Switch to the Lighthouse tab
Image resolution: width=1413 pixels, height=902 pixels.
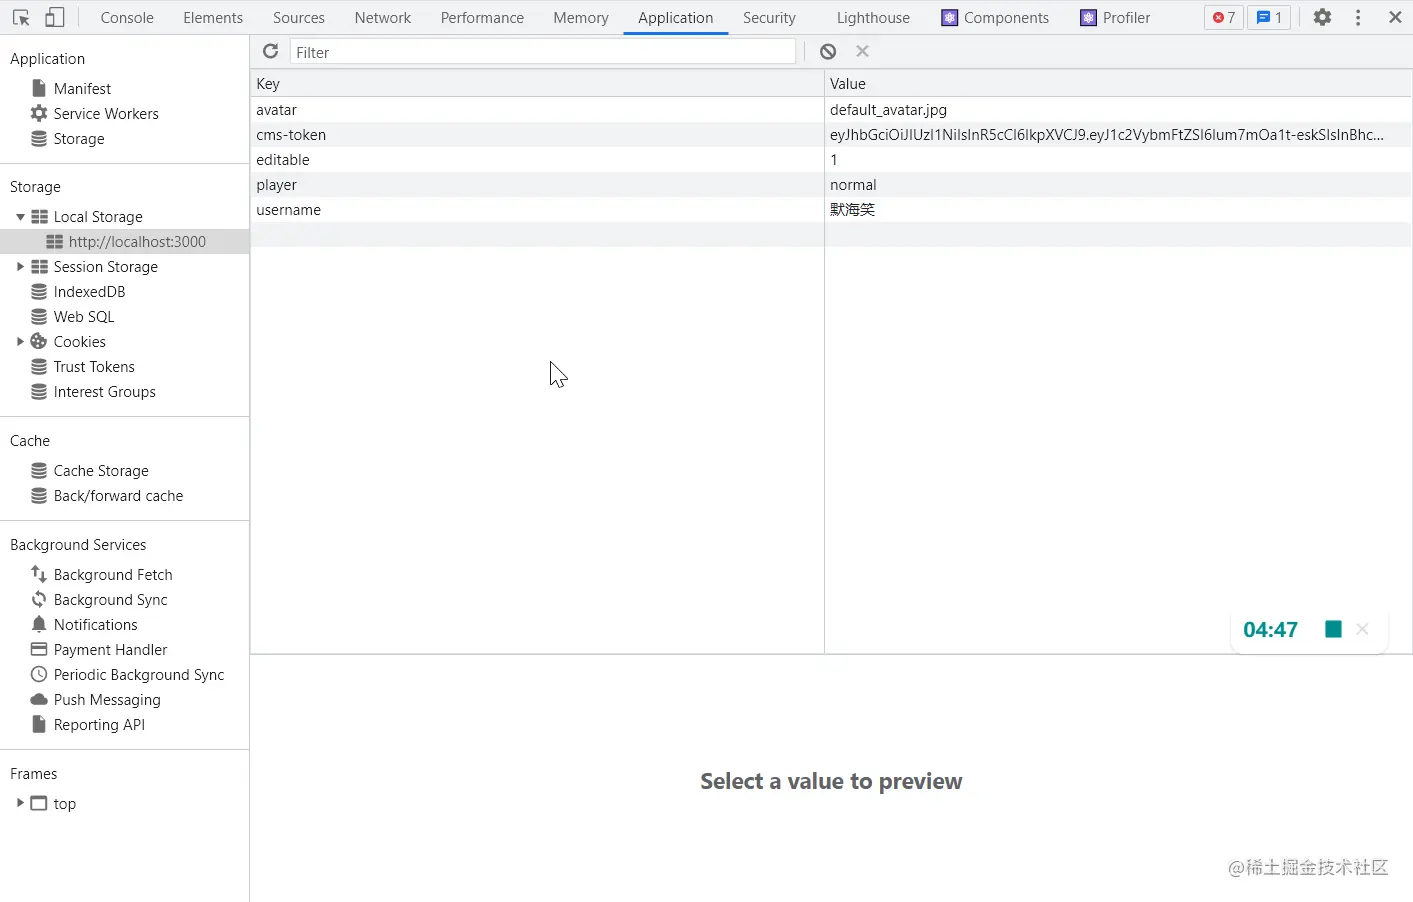[x=873, y=17]
